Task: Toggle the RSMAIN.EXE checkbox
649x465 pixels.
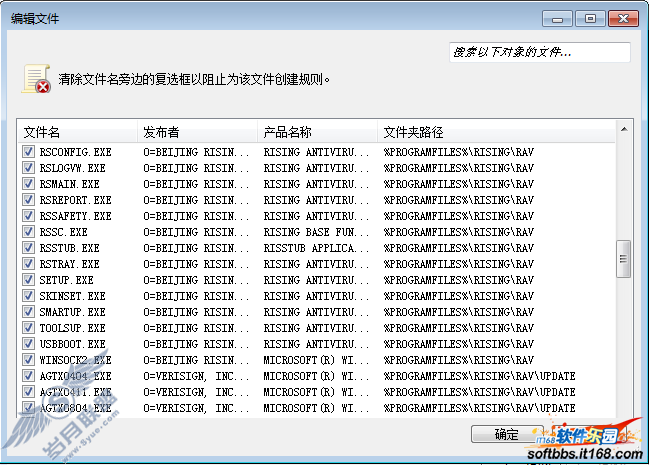Action: tap(28, 184)
